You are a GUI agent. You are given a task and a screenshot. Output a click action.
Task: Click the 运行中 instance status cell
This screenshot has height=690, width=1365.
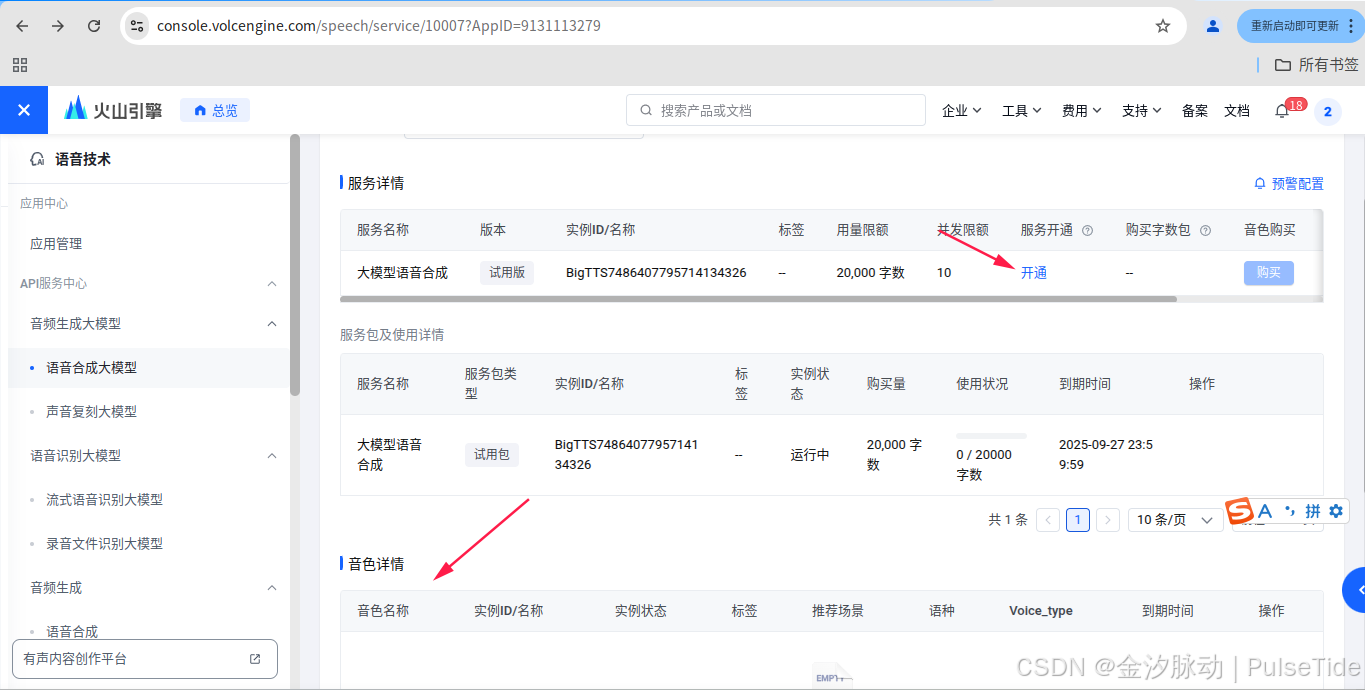(x=810, y=455)
